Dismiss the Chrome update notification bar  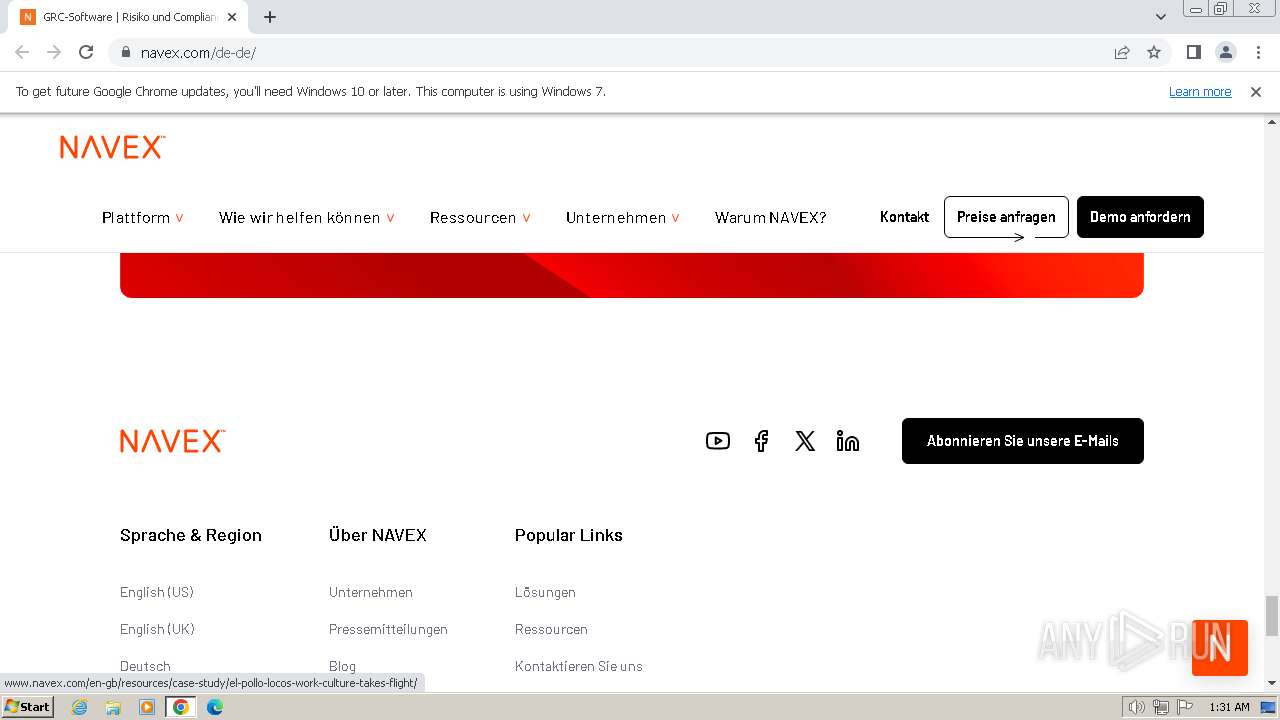[x=1256, y=92]
